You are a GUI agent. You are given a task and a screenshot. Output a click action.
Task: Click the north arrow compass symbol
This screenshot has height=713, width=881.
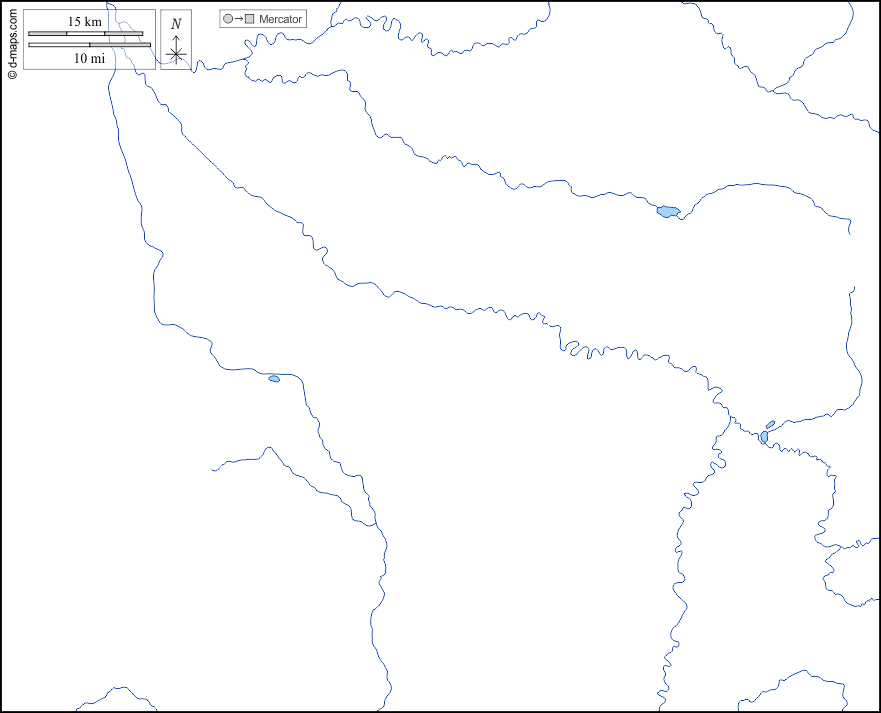coord(176,52)
